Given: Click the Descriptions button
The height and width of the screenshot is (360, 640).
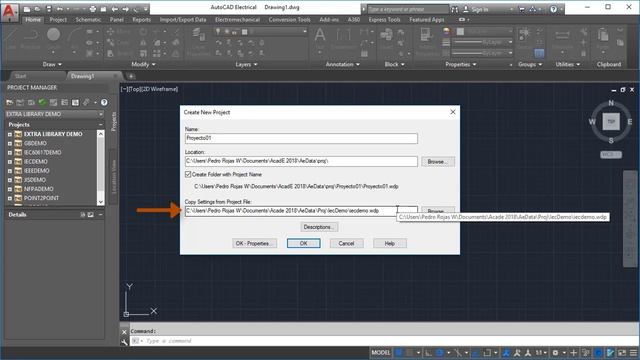Looking at the screenshot, I should [x=319, y=227].
